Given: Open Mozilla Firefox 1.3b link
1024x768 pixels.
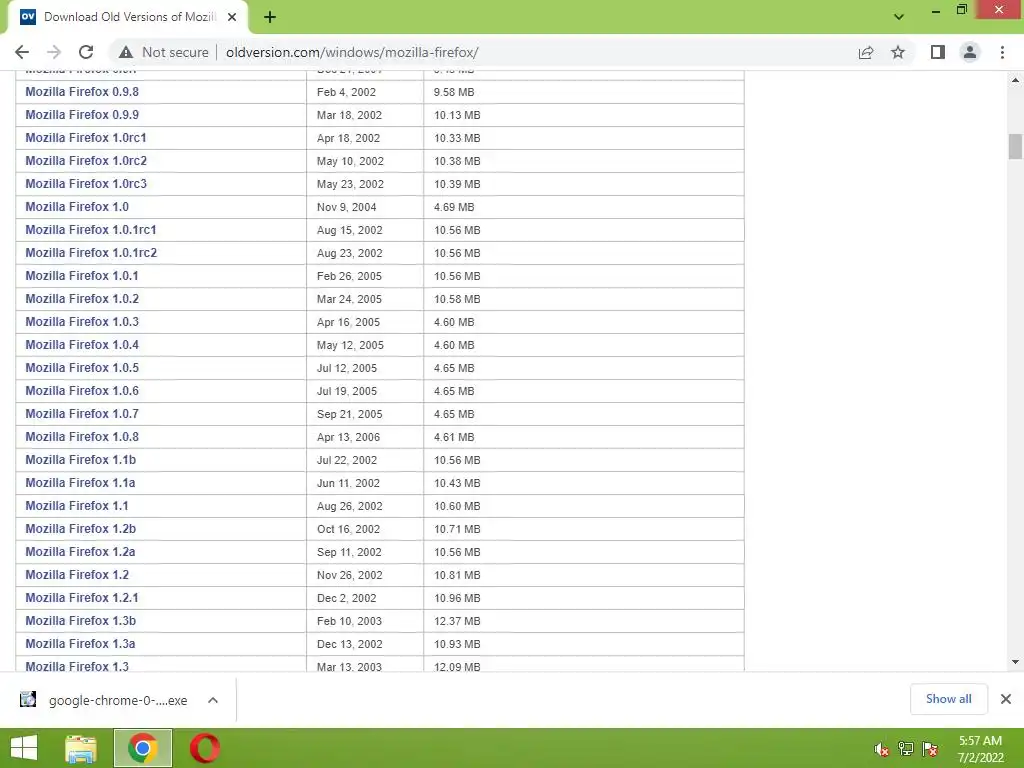Looking at the screenshot, I should [x=81, y=621].
